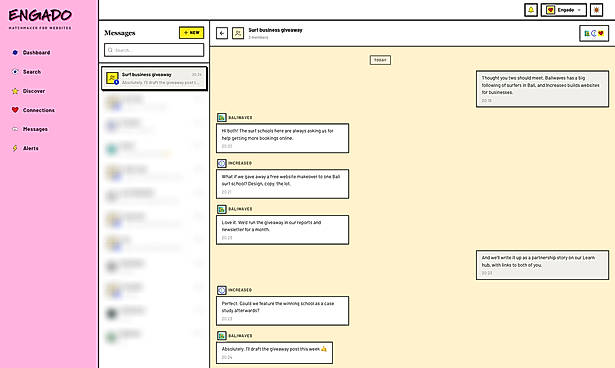Click the back arrow in chat header
Image resolution: width=615 pixels, height=368 pixels.
click(x=222, y=33)
